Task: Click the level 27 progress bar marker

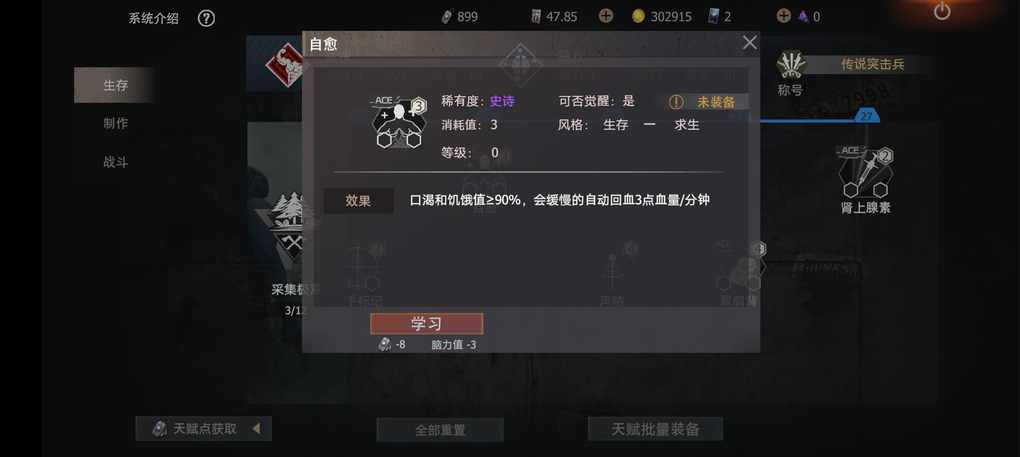Action: pos(866,116)
